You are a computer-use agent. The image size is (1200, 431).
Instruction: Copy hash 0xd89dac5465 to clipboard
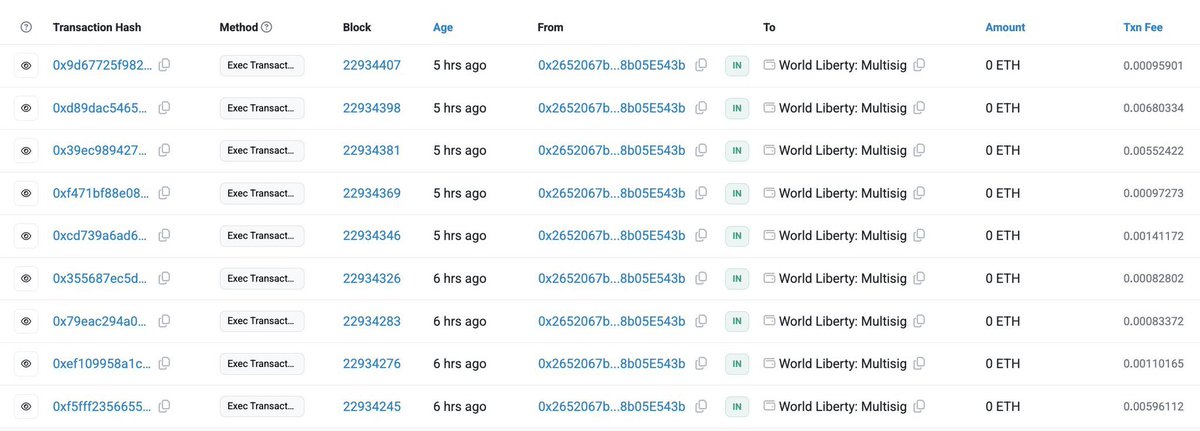164,108
